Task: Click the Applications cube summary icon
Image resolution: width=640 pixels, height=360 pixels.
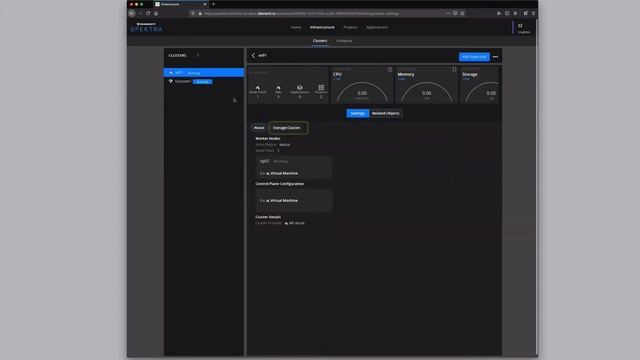Action: (x=300, y=87)
